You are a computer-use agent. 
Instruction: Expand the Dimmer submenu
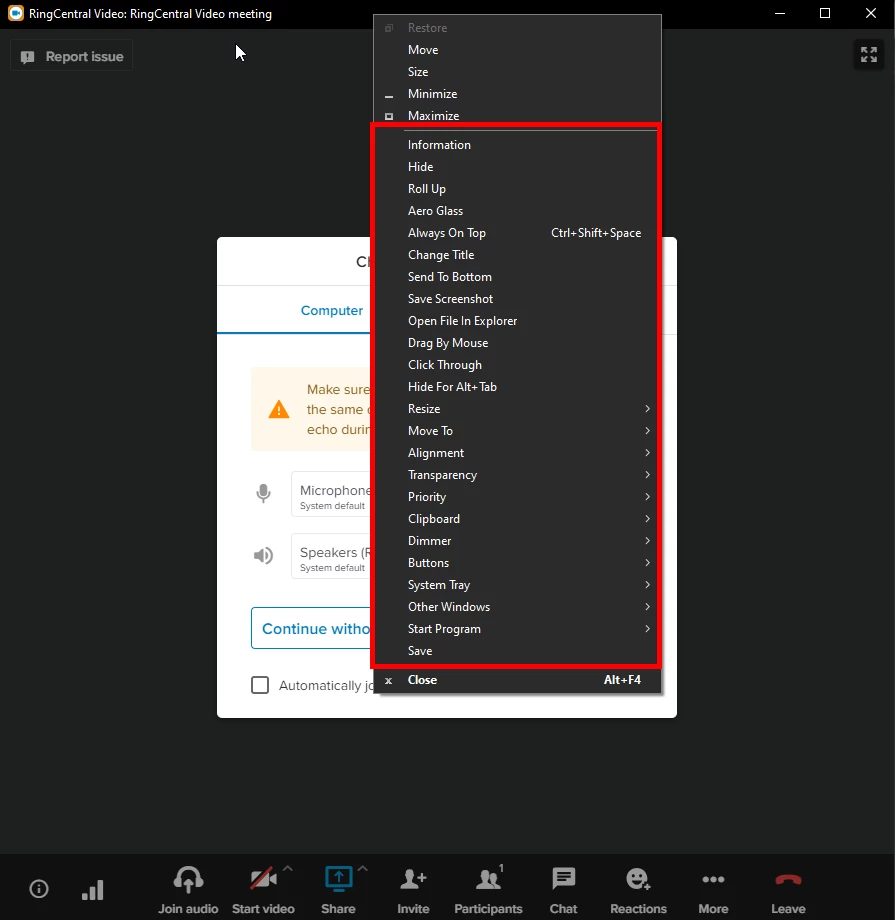pyautogui.click(x=518, y=540)
